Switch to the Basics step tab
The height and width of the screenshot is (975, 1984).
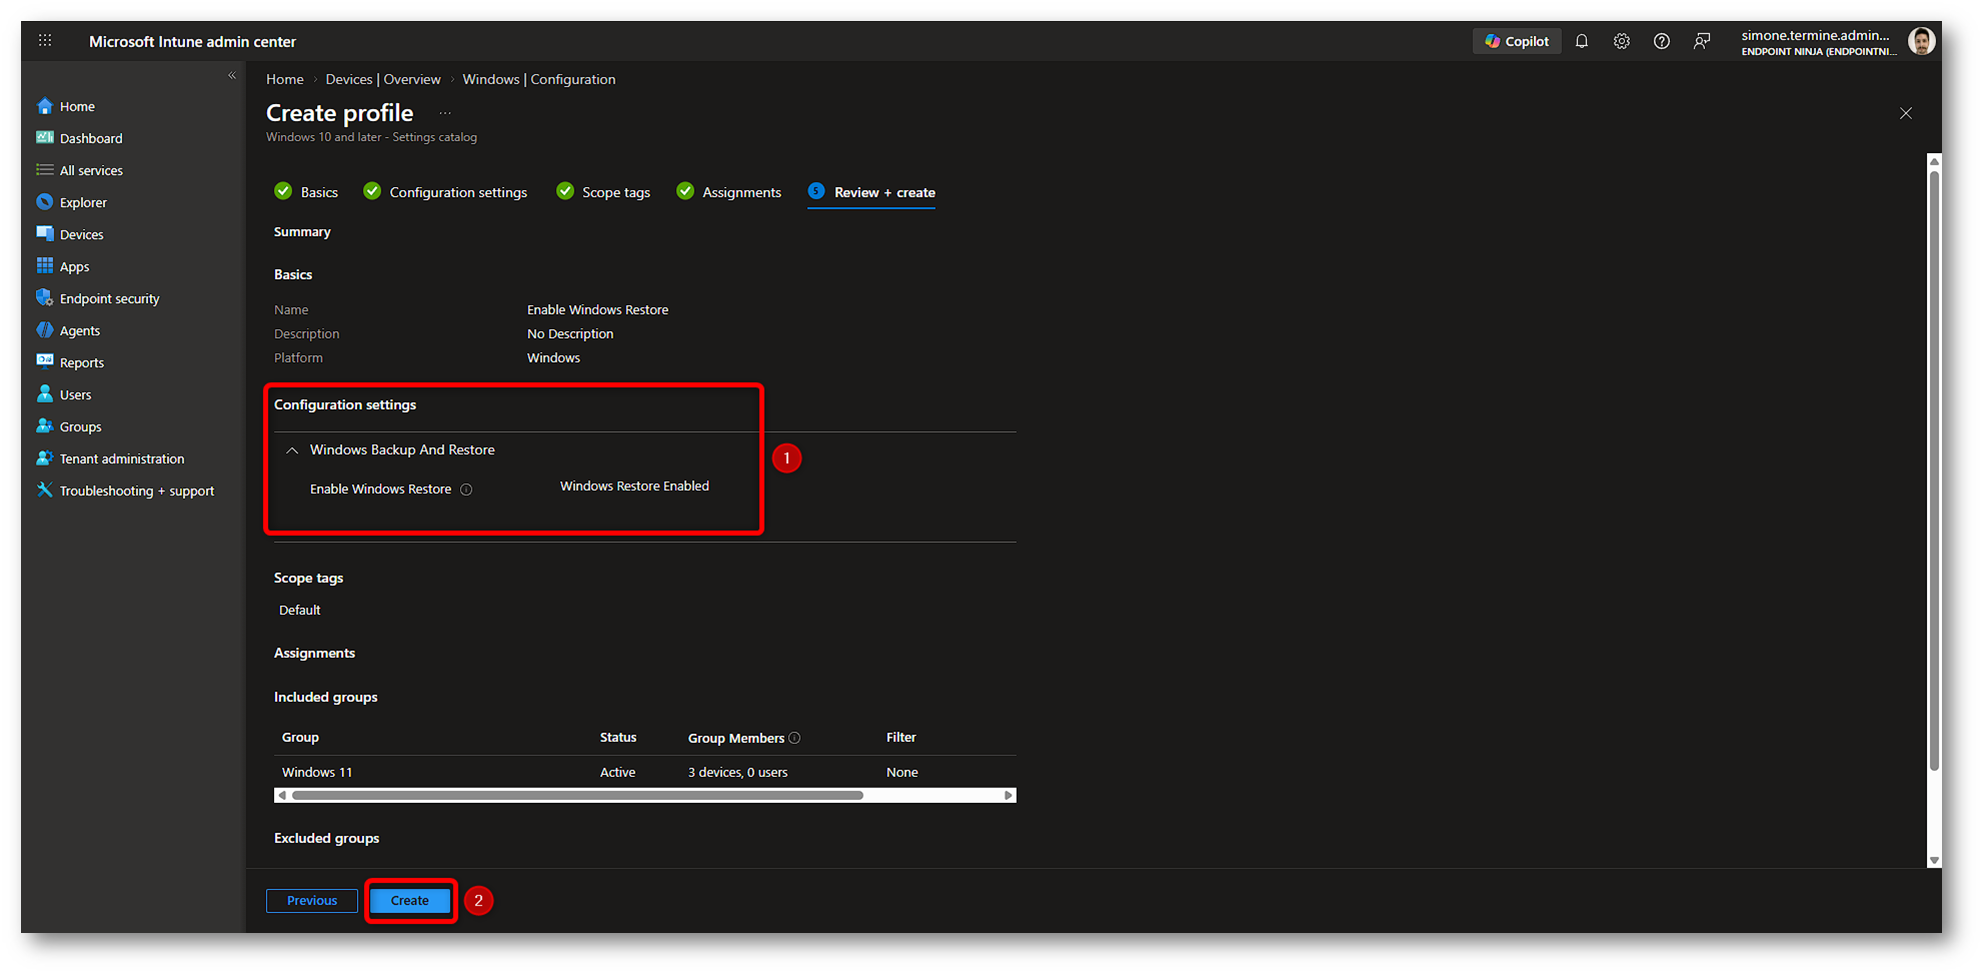[306, 192]
